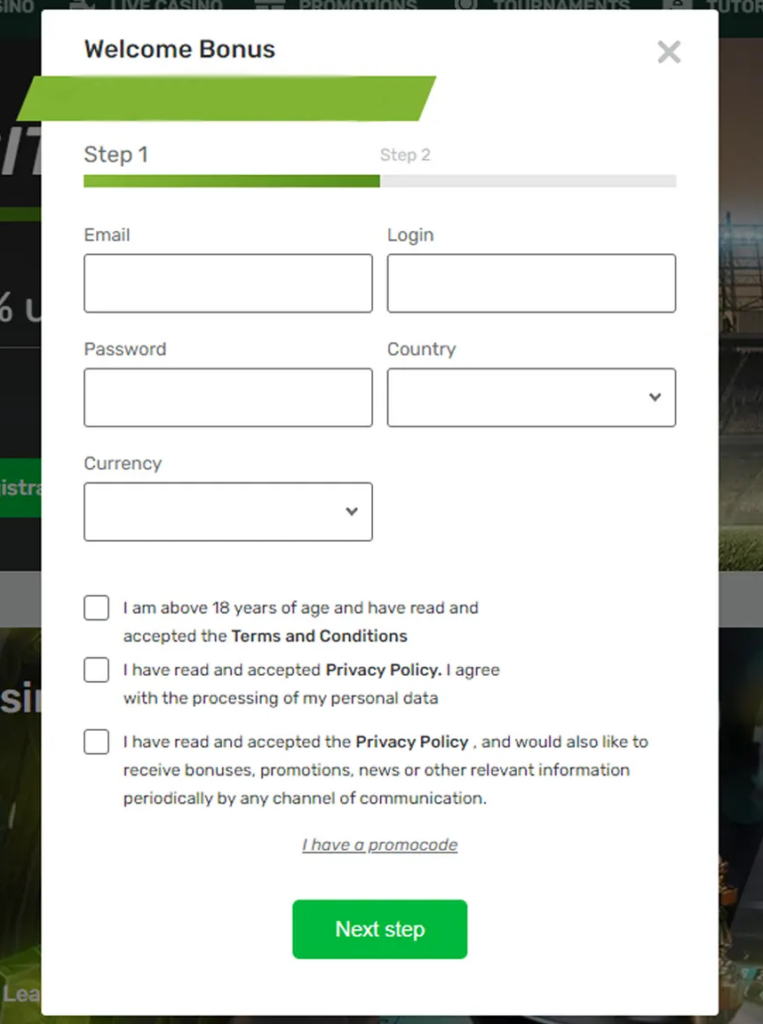Click the Promotions icon in top bar
This screenshot has width=763, height=1024.
pos(268,7)
